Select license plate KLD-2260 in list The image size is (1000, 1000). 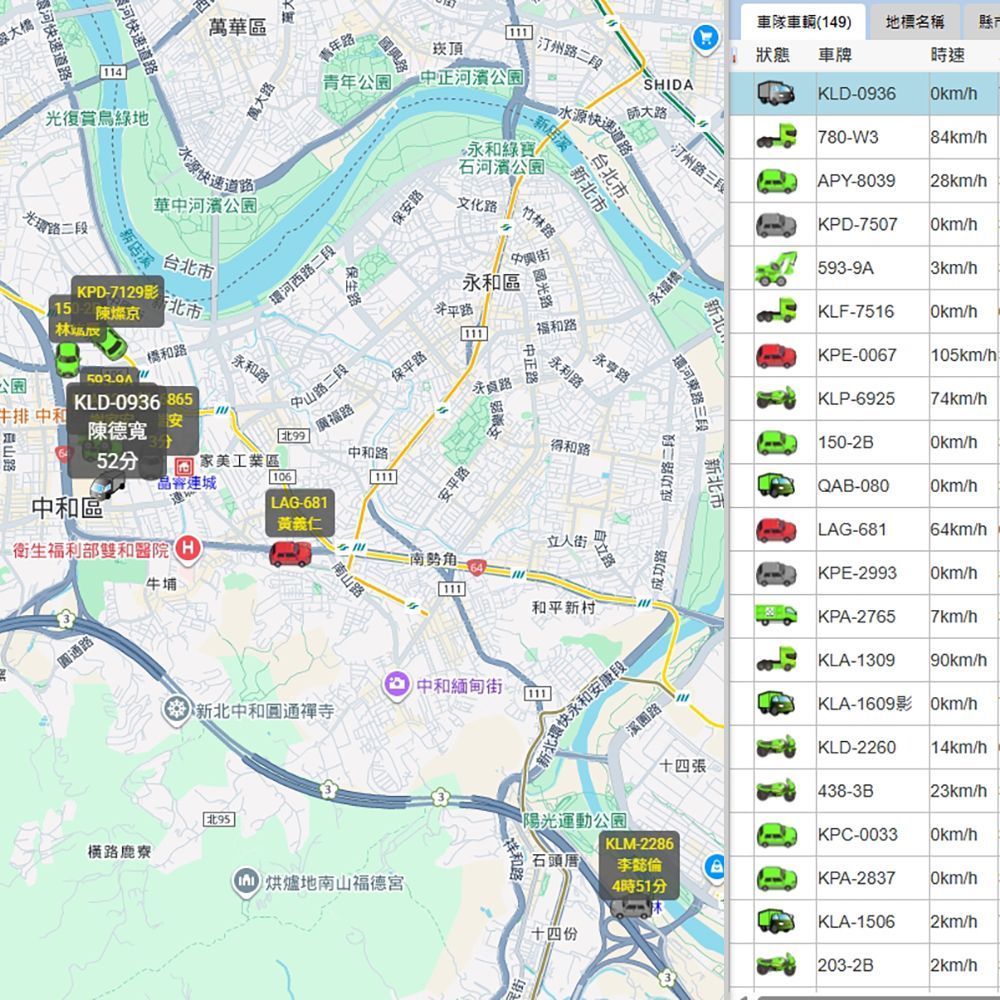(857, 747)
